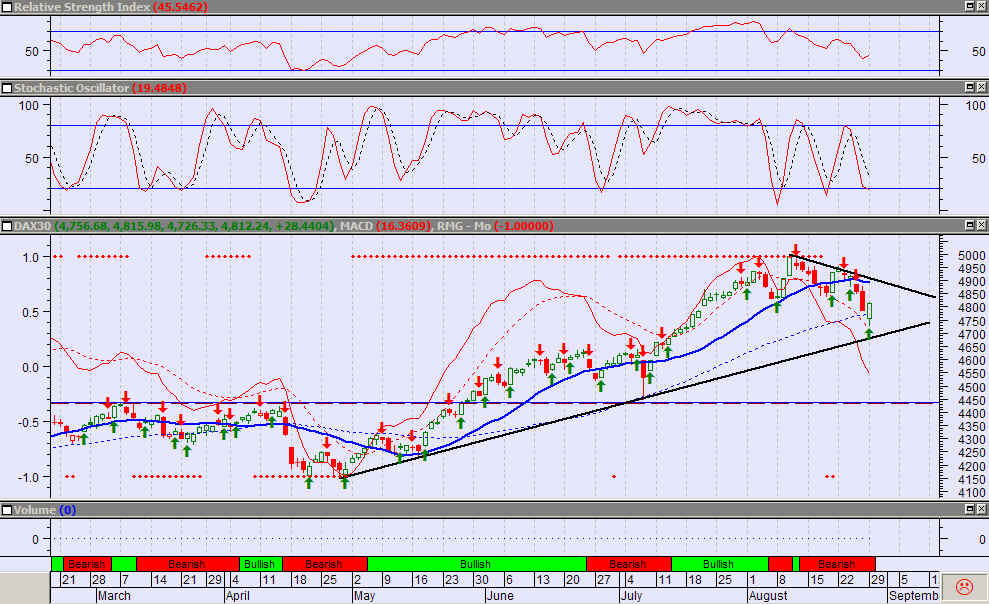Viewport: 989px width, 604px height.
Task: Select the descending black trendline near August highs
Action: [x=862, y=274]
